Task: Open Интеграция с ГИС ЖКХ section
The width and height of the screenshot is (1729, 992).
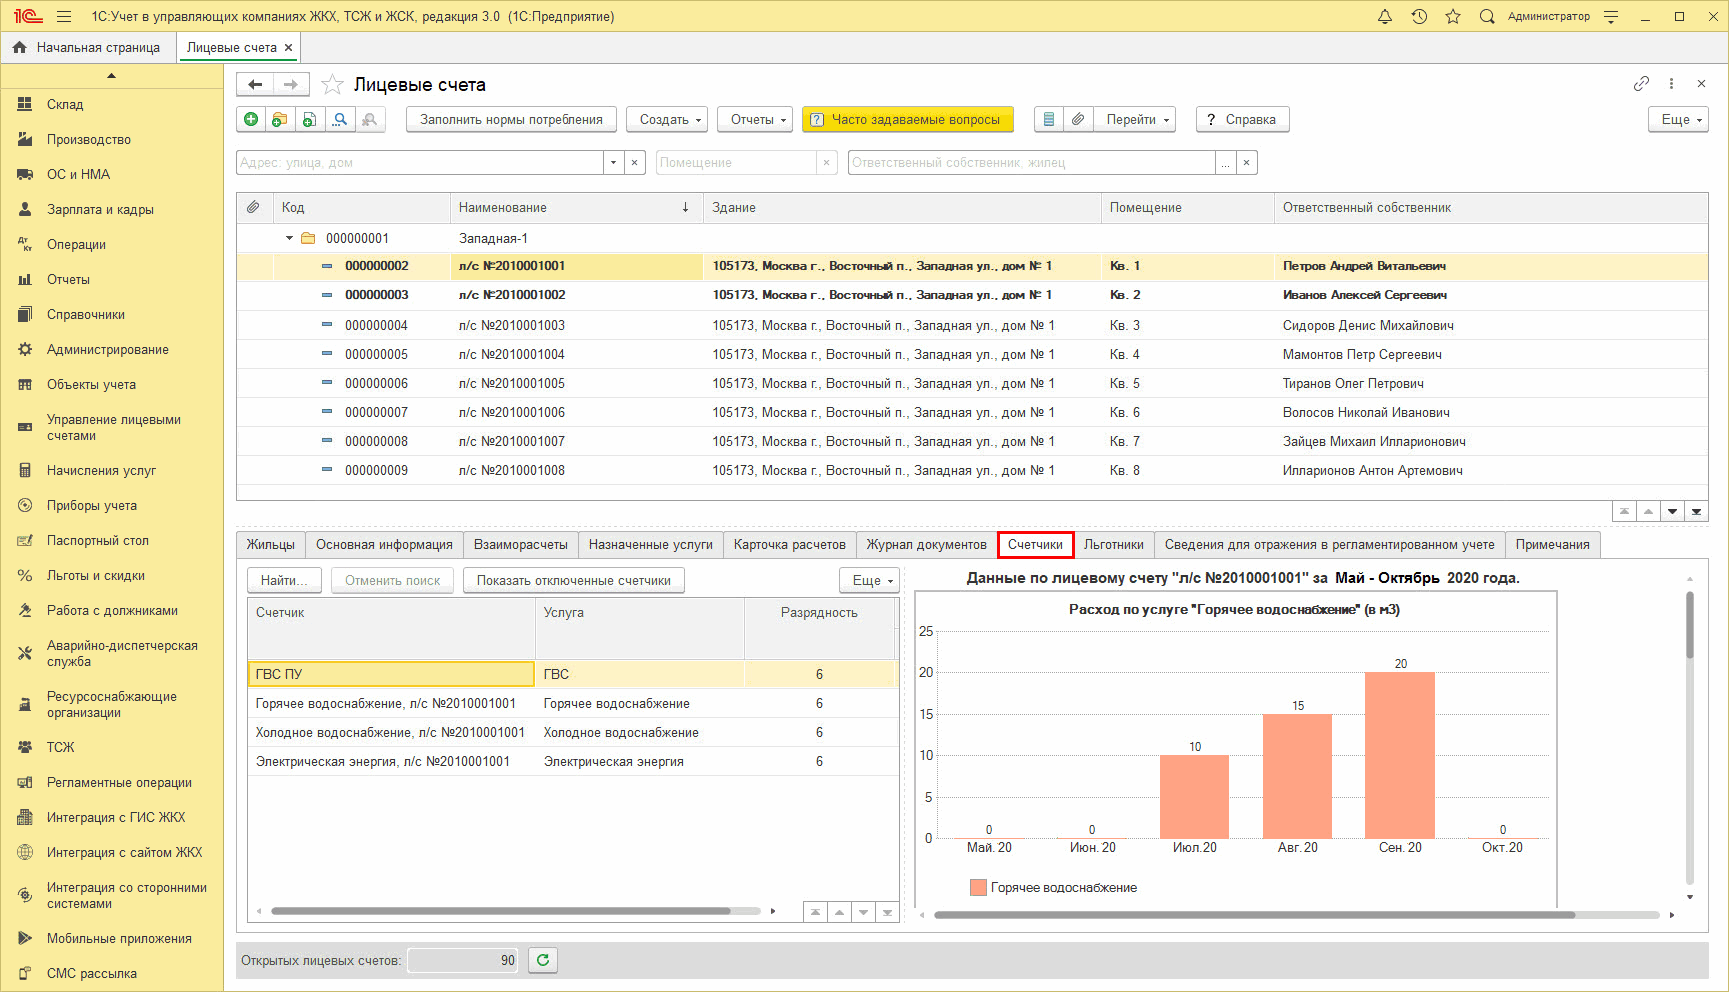Action: tap(116, 817)
